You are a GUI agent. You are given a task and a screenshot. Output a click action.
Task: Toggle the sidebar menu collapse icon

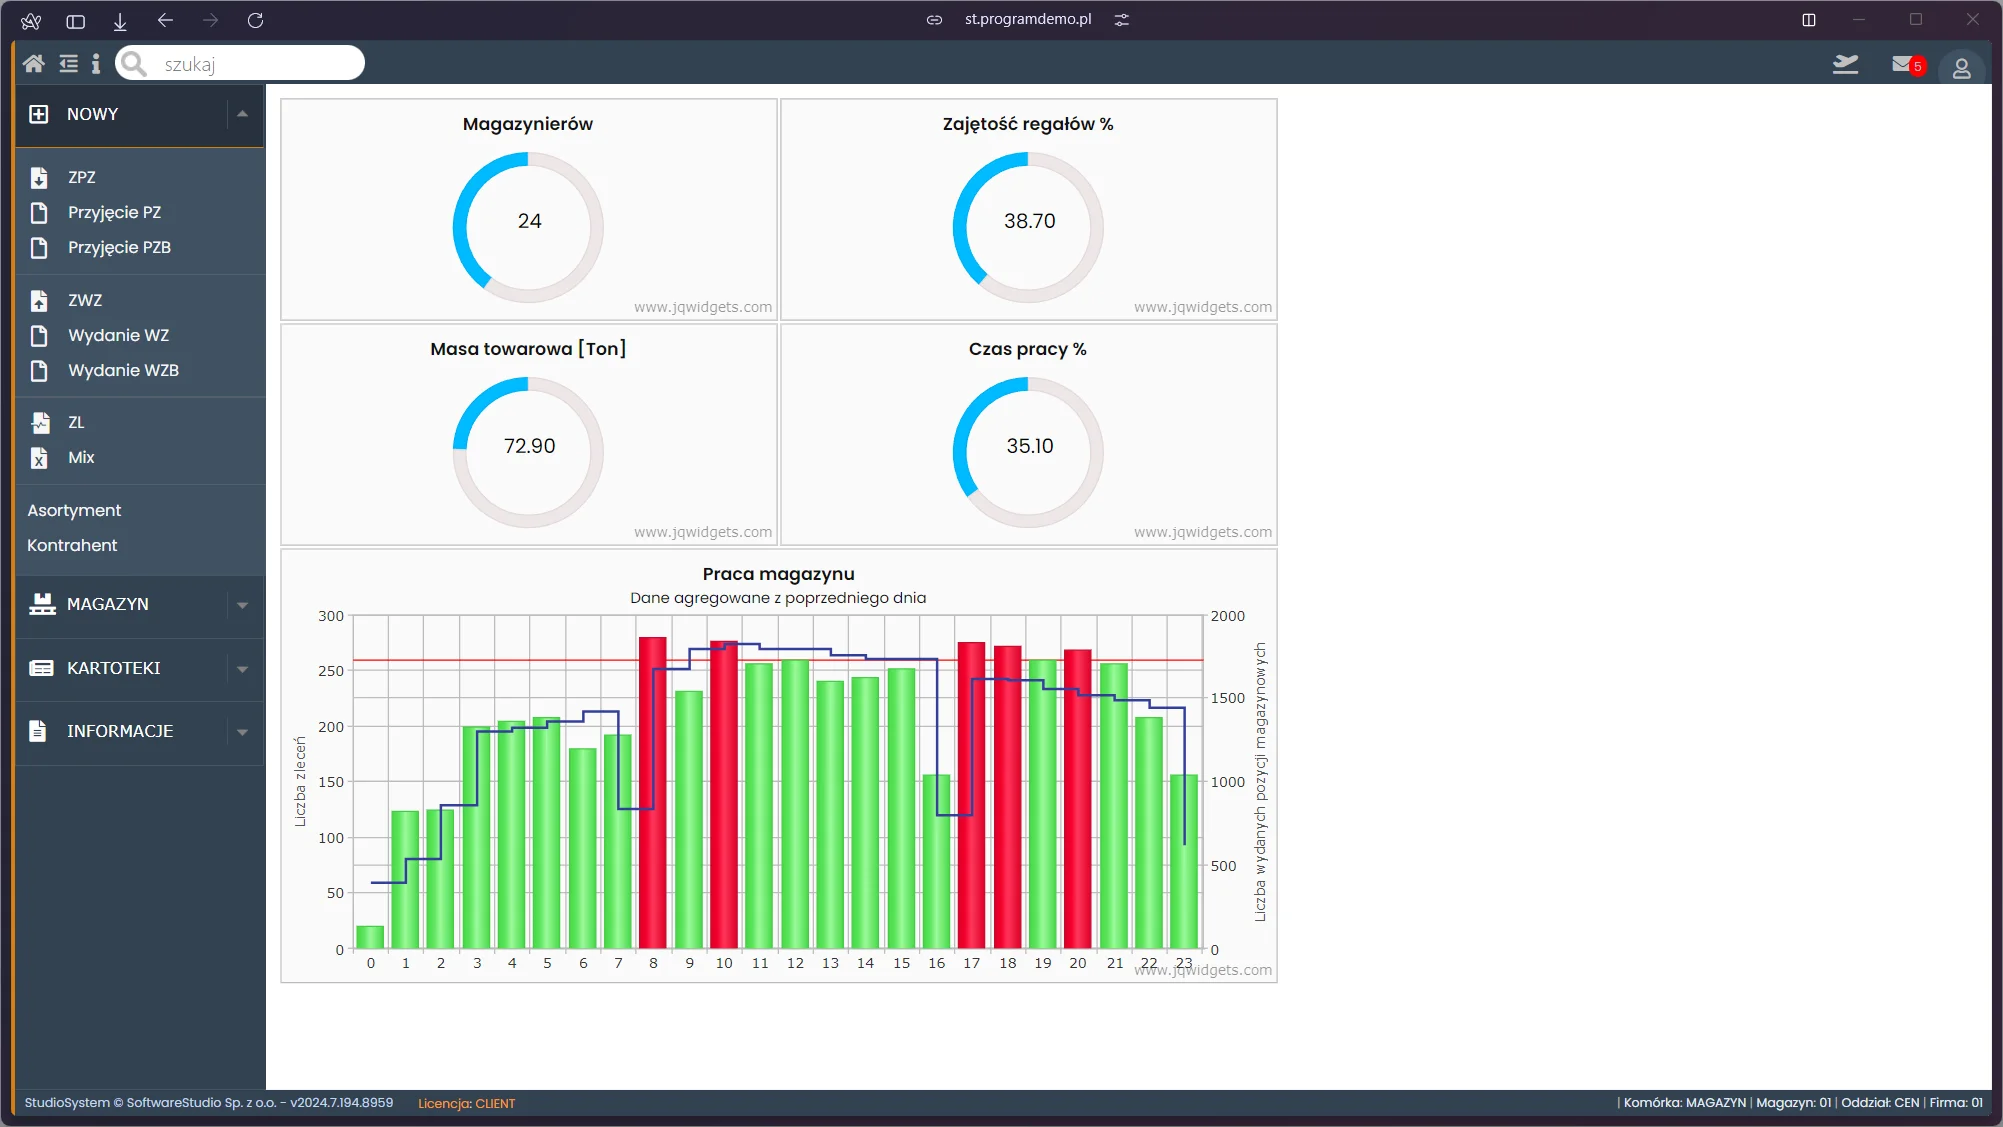click(x=68, y=64)
